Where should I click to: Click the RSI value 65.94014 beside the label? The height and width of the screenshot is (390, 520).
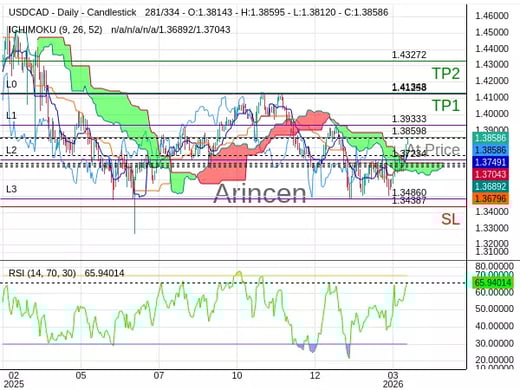coord(104,273)
